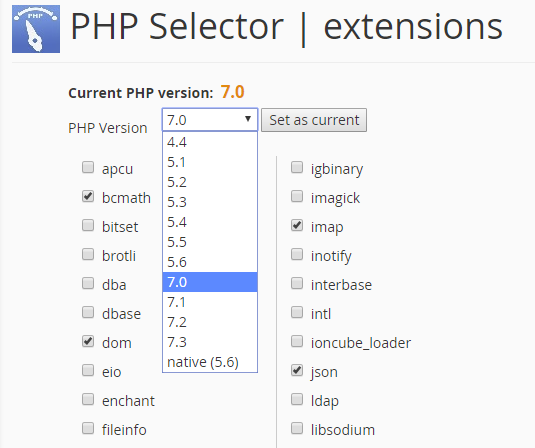Select PHP 7.2 in the version list
This screenshot has width=535, height=448.
pos(210,322)
